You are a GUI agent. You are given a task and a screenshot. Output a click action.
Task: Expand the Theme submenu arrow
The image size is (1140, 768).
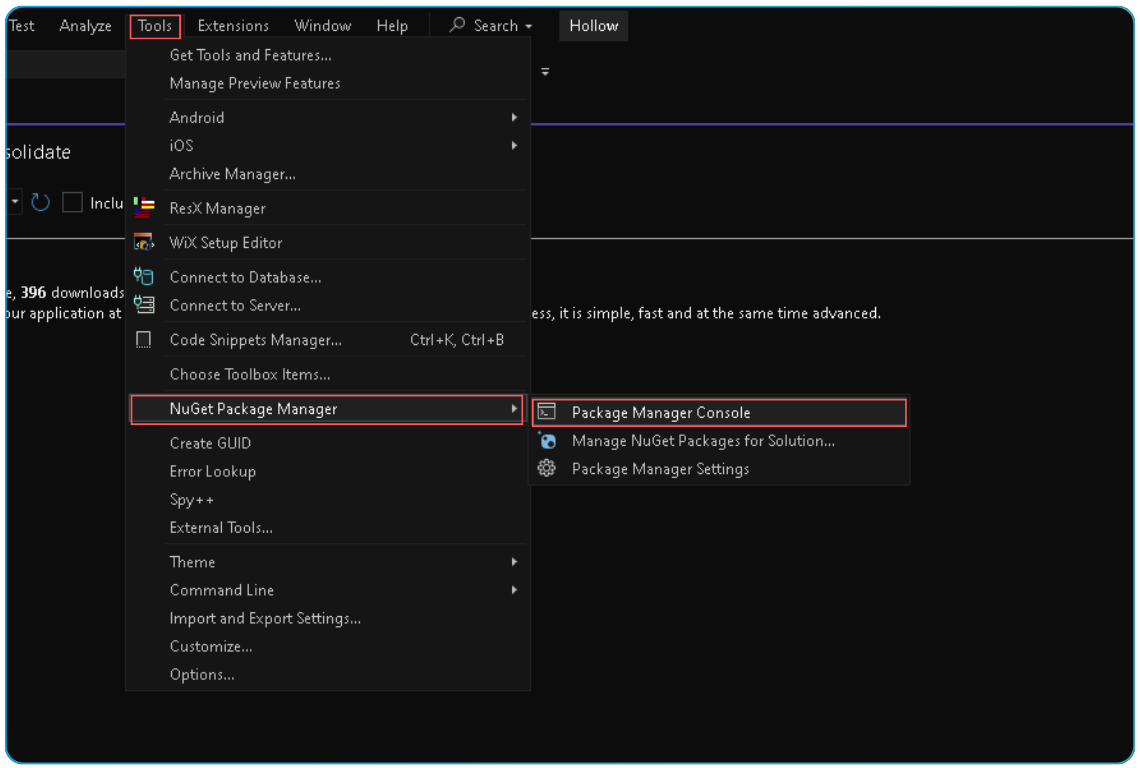514,562
